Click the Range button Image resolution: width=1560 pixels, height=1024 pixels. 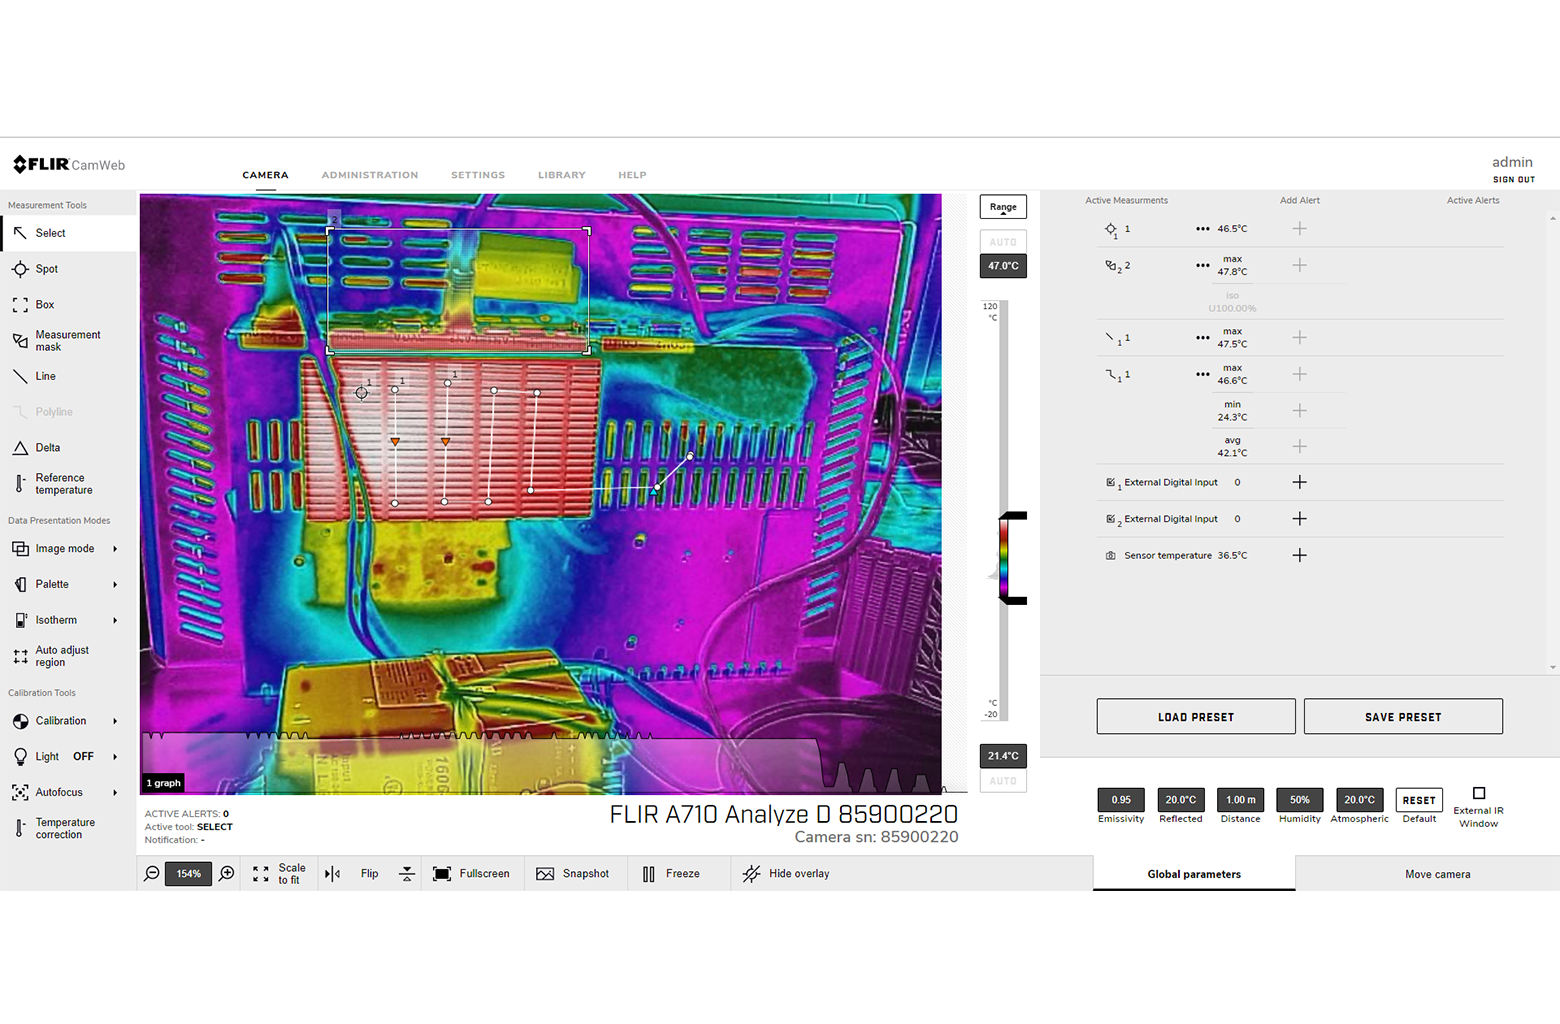1003,207
